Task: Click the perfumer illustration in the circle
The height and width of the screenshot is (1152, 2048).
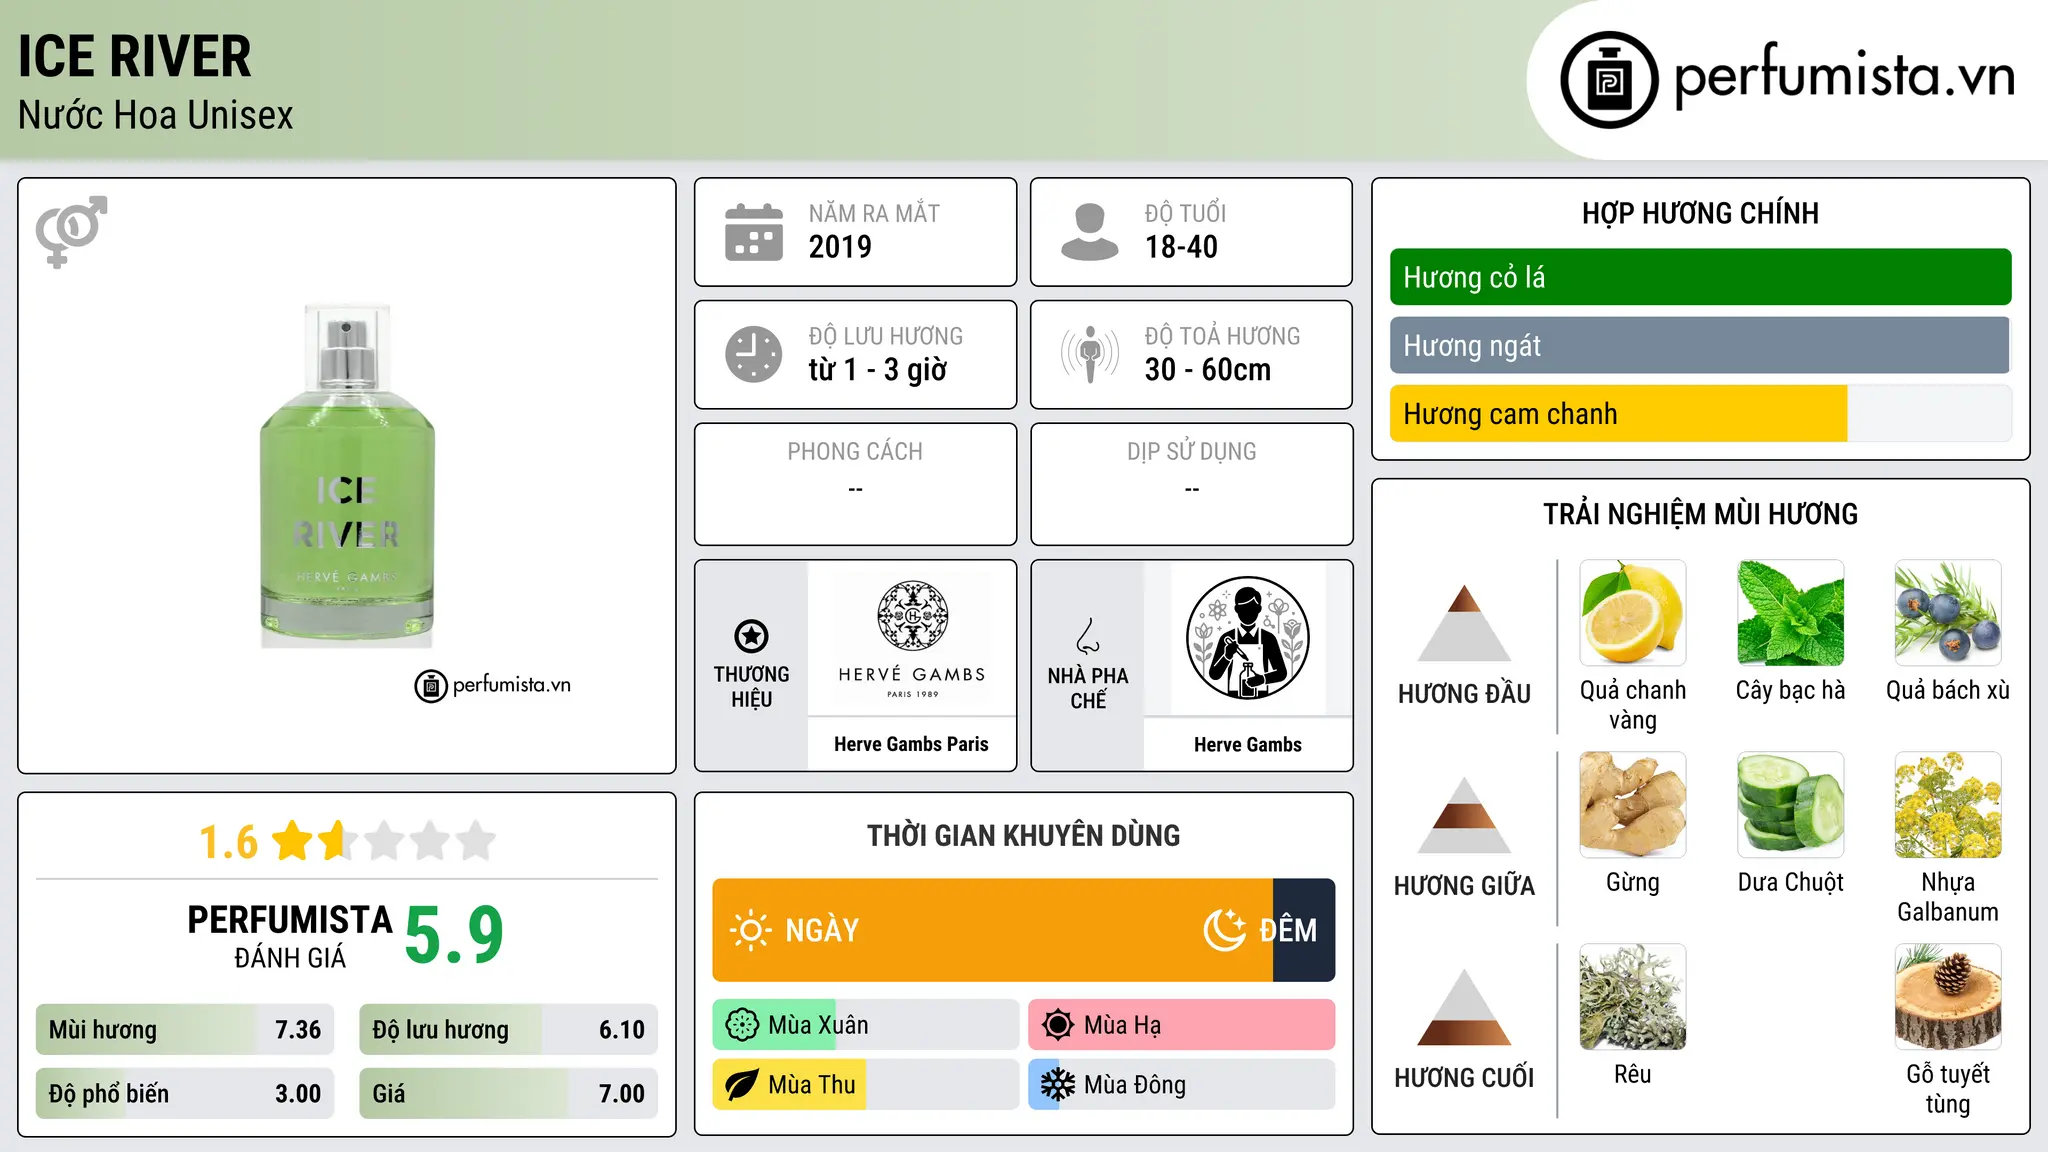Action: point(1248,638)
